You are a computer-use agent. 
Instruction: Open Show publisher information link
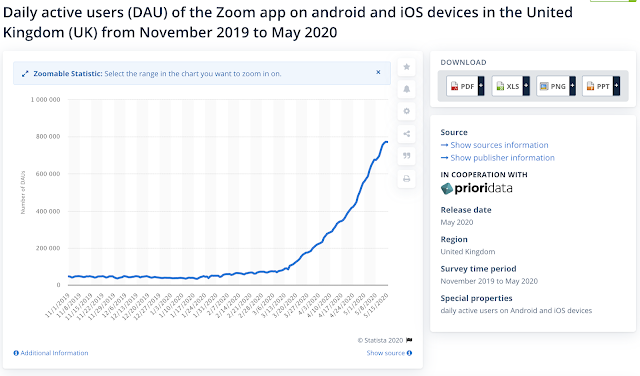498,158
